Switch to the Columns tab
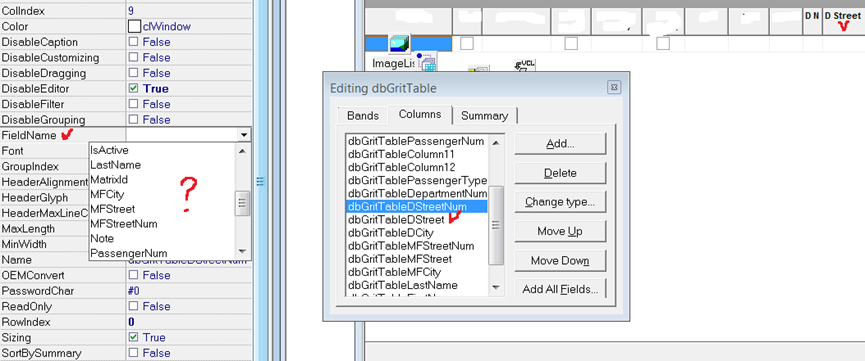The height and width of the screenshot is (361, 865). click(x=420, y=115)
